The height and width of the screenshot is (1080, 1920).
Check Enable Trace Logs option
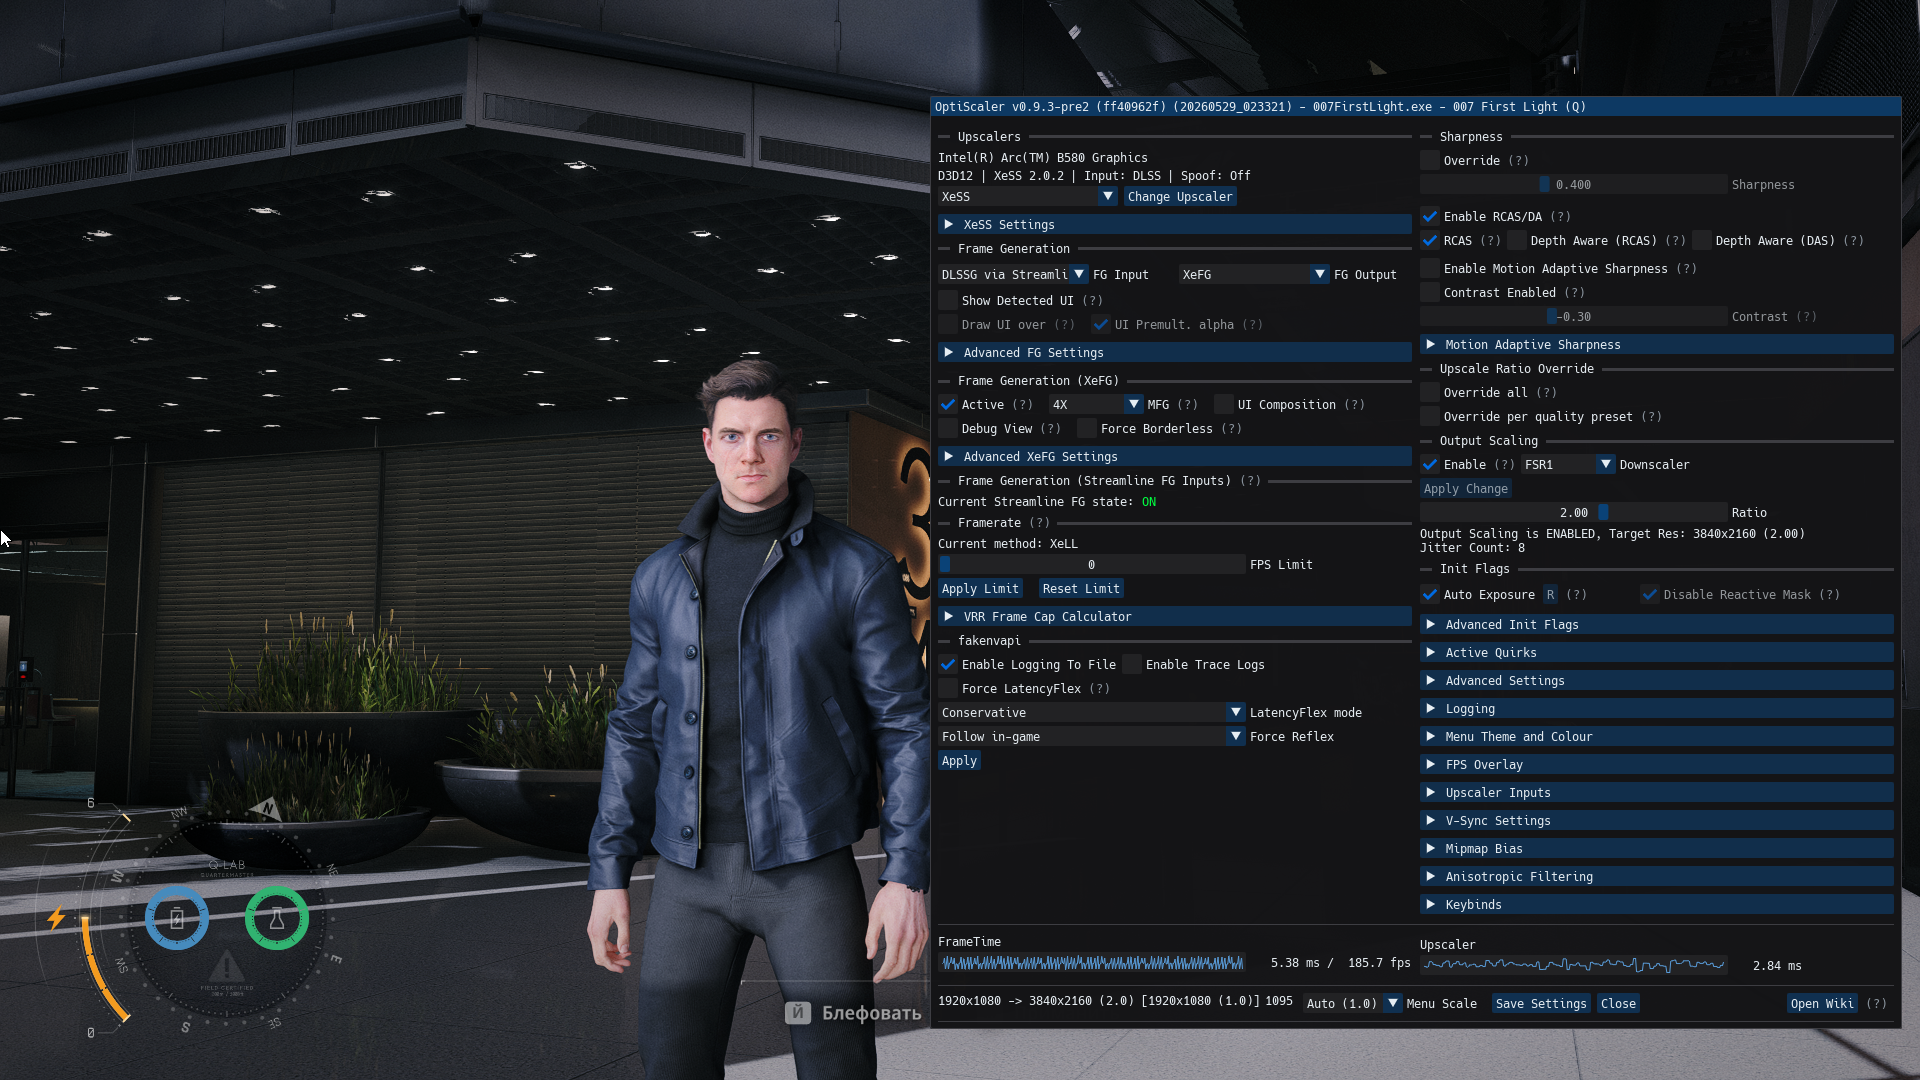click(1132, 665)
